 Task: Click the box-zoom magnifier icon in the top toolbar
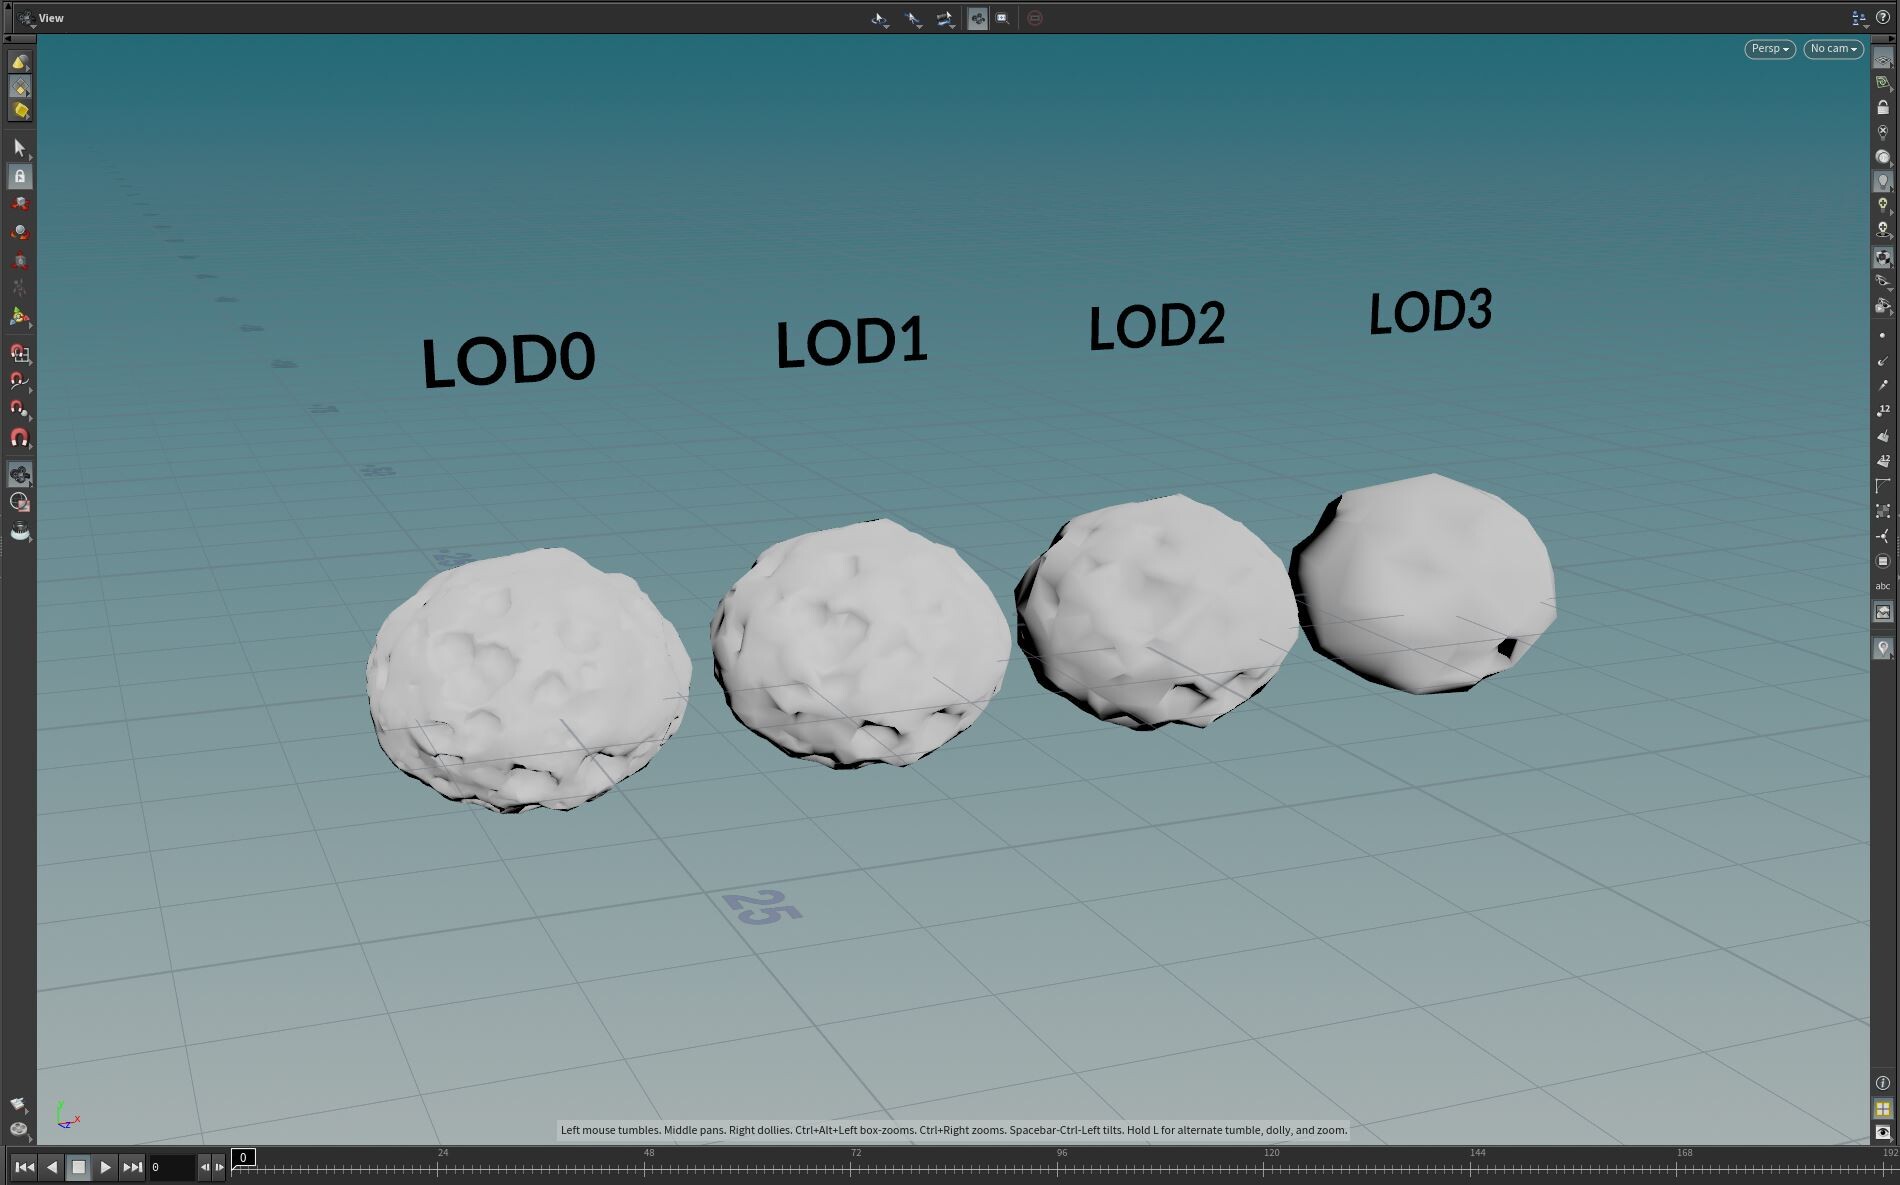(1001, 18)
